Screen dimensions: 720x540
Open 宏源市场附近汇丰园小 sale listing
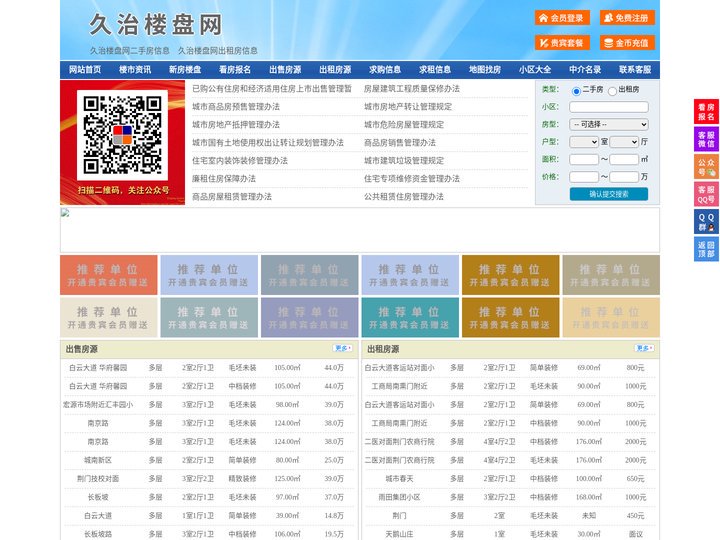click(x=98, y=405)
